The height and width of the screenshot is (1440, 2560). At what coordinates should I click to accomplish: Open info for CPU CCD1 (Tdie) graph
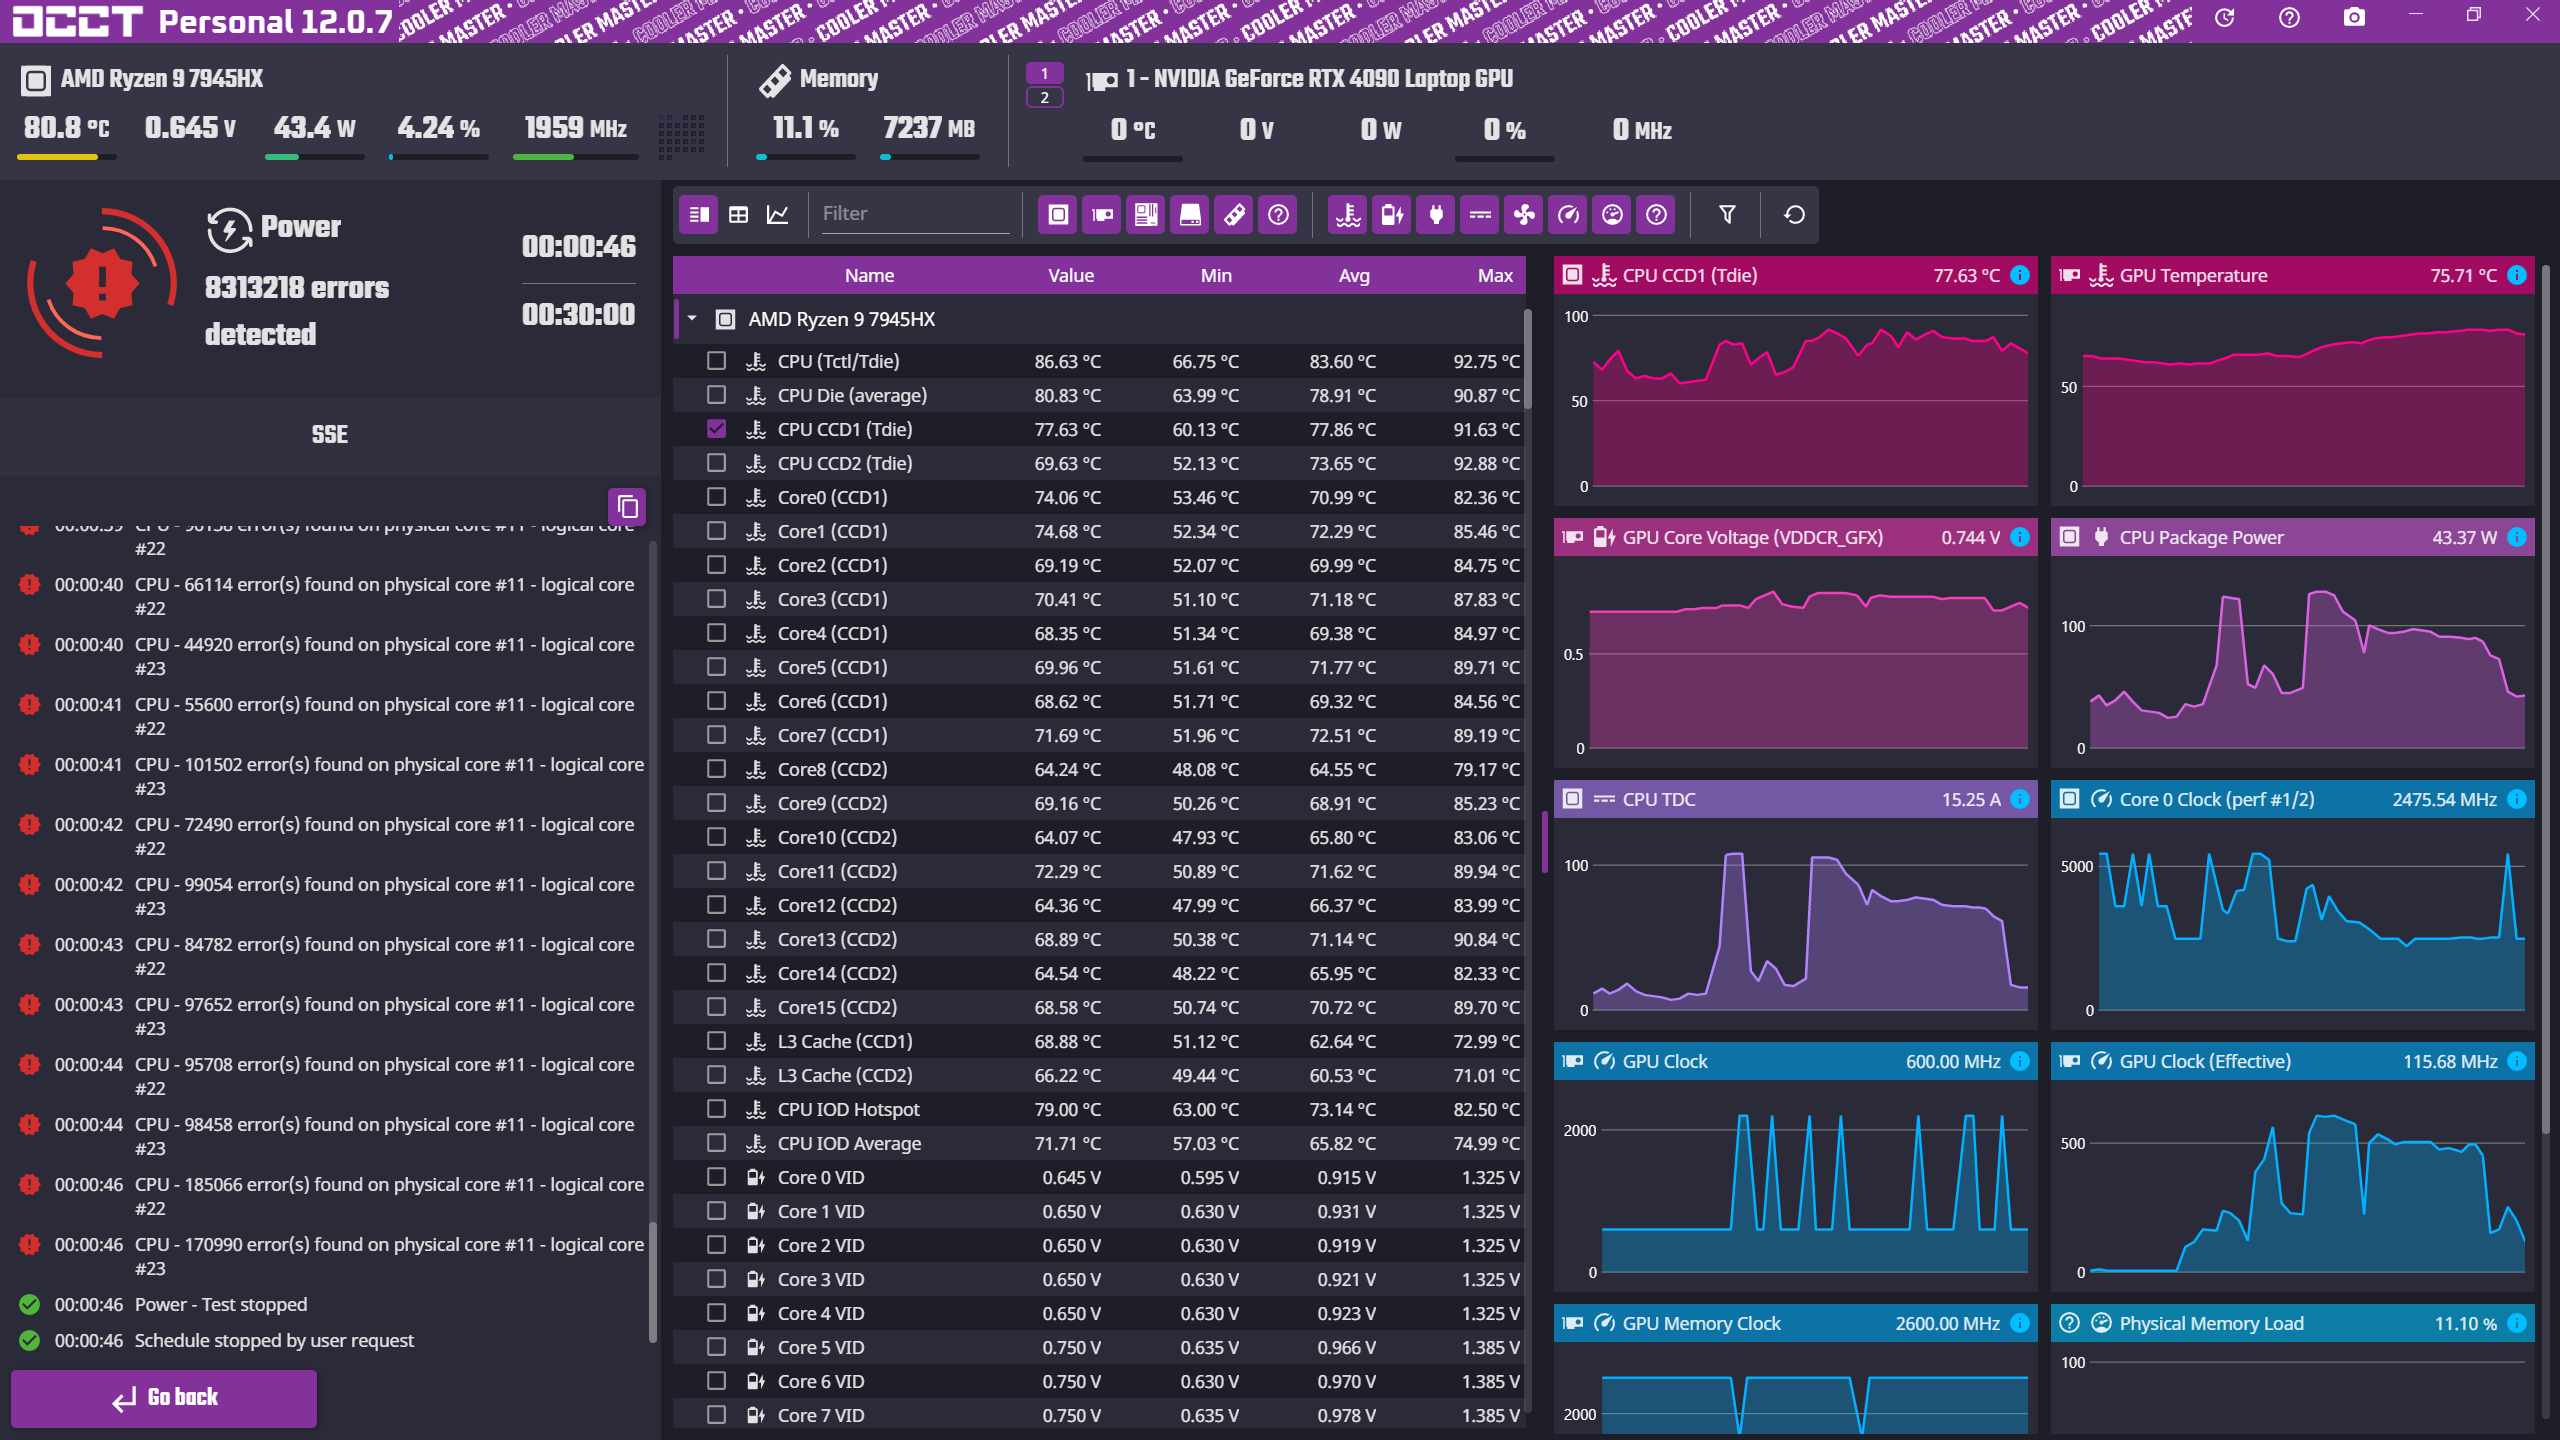(x=2020, y=275)
